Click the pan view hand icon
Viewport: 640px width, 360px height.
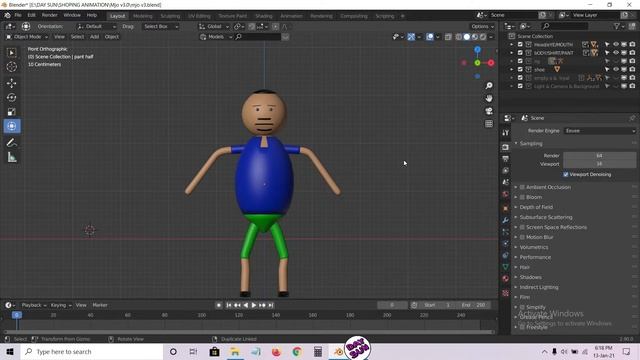pos(489,98)
